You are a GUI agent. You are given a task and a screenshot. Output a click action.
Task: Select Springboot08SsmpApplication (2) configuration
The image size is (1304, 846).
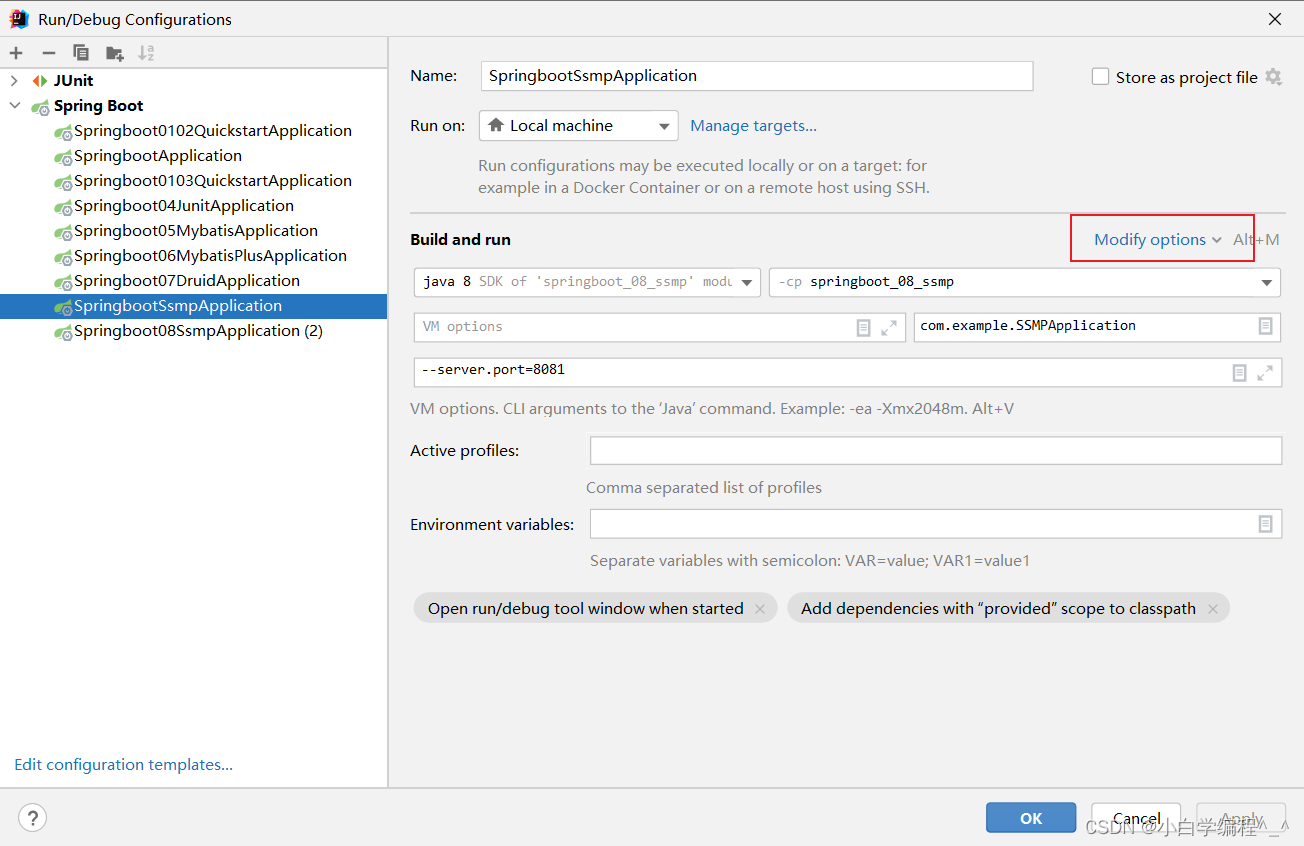click(x=198, y=331)
